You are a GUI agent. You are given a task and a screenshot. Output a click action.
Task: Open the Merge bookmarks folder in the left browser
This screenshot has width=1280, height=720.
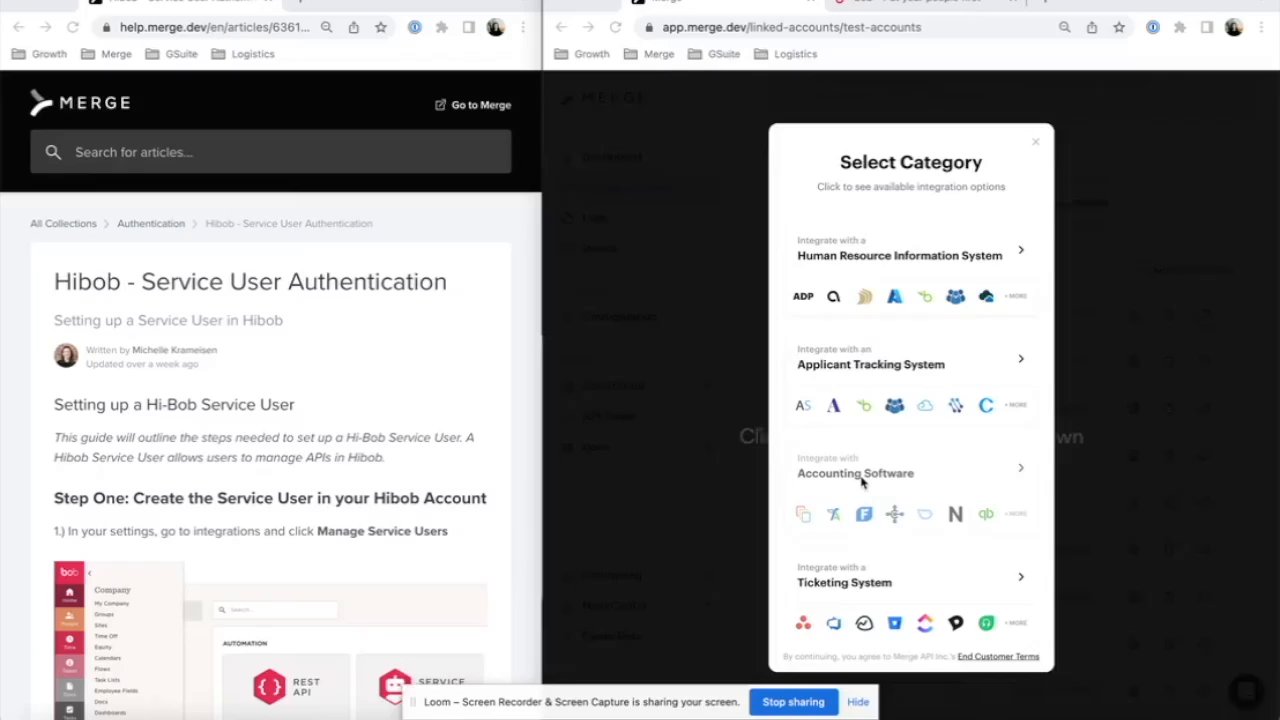106,54
